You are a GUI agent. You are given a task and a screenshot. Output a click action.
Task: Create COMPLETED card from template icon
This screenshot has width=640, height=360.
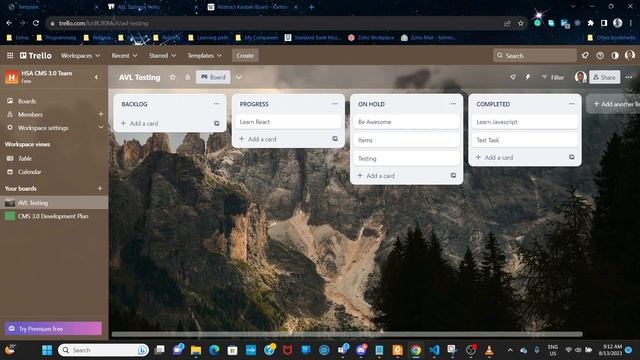(572, 157)
